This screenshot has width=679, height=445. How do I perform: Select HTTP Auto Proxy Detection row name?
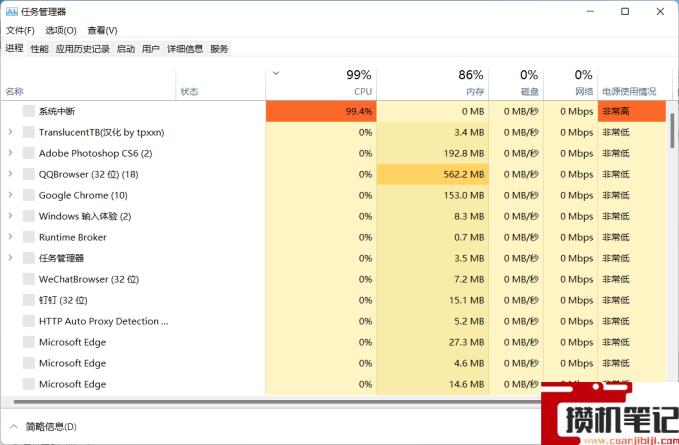[x=103, y=321]
